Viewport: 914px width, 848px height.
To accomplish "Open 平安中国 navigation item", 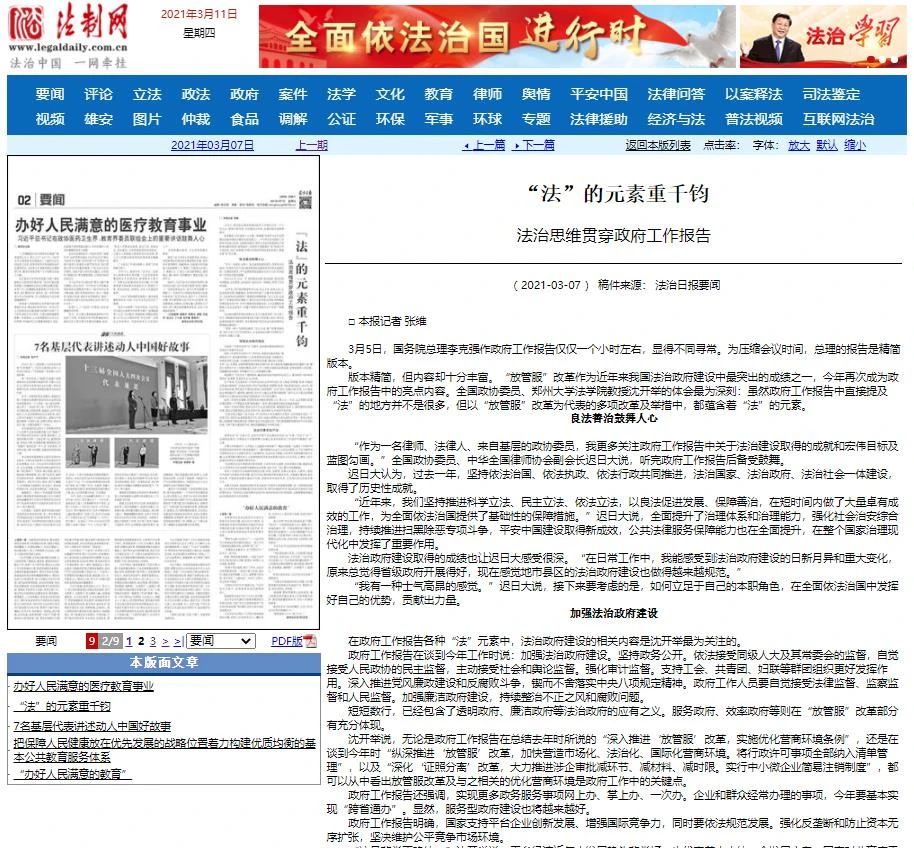I will click(x=599, y=94).
